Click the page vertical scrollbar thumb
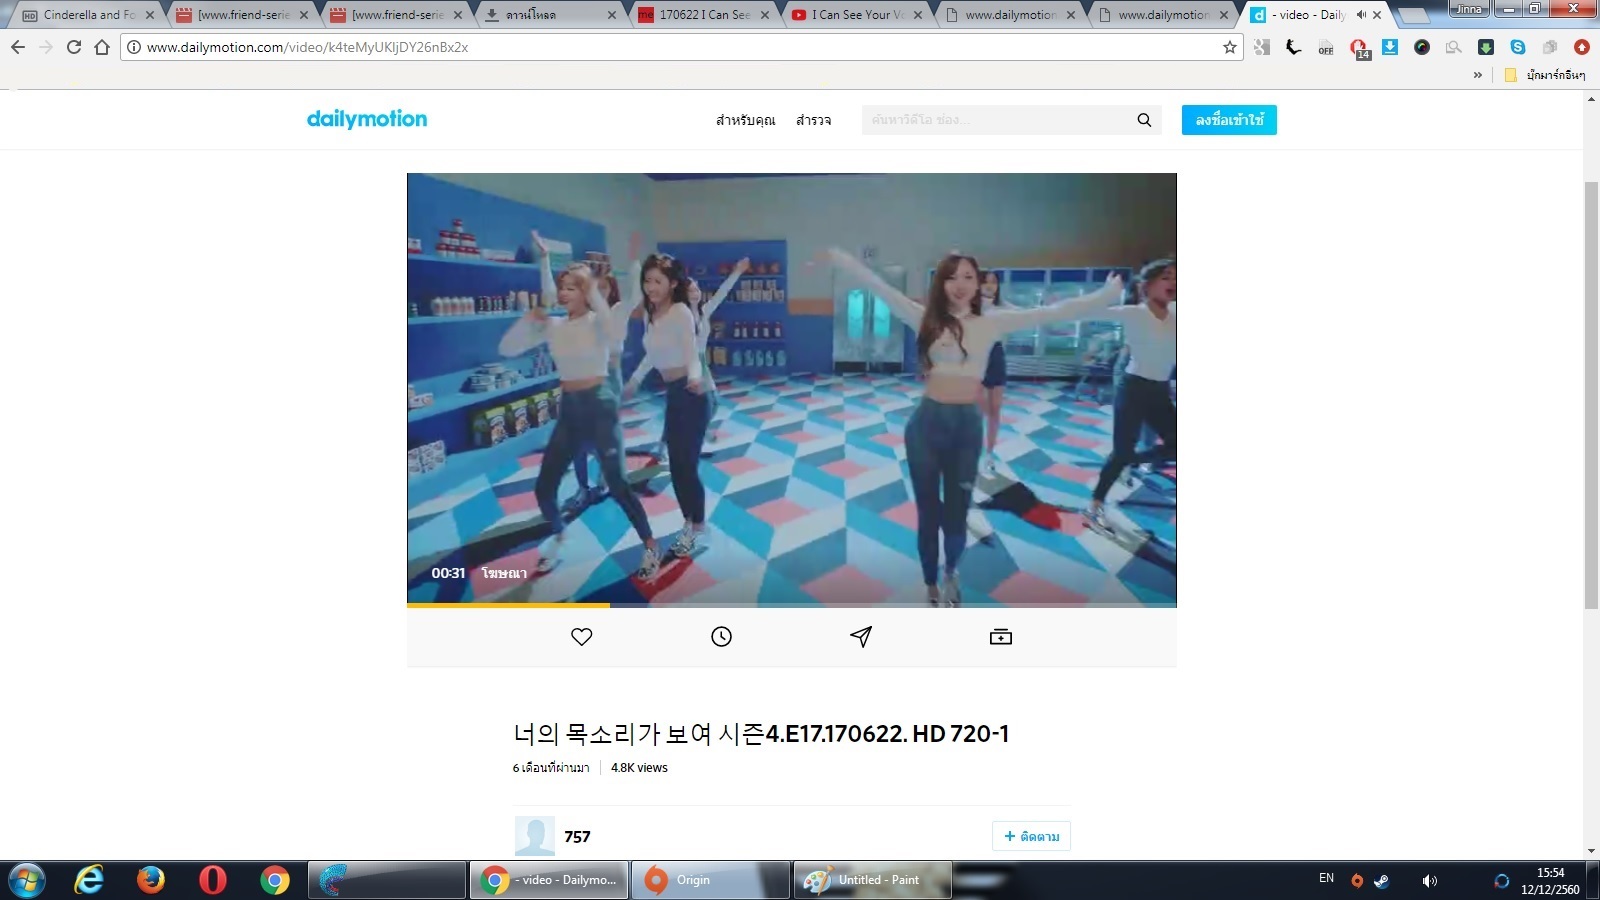 pos(1591,395)
